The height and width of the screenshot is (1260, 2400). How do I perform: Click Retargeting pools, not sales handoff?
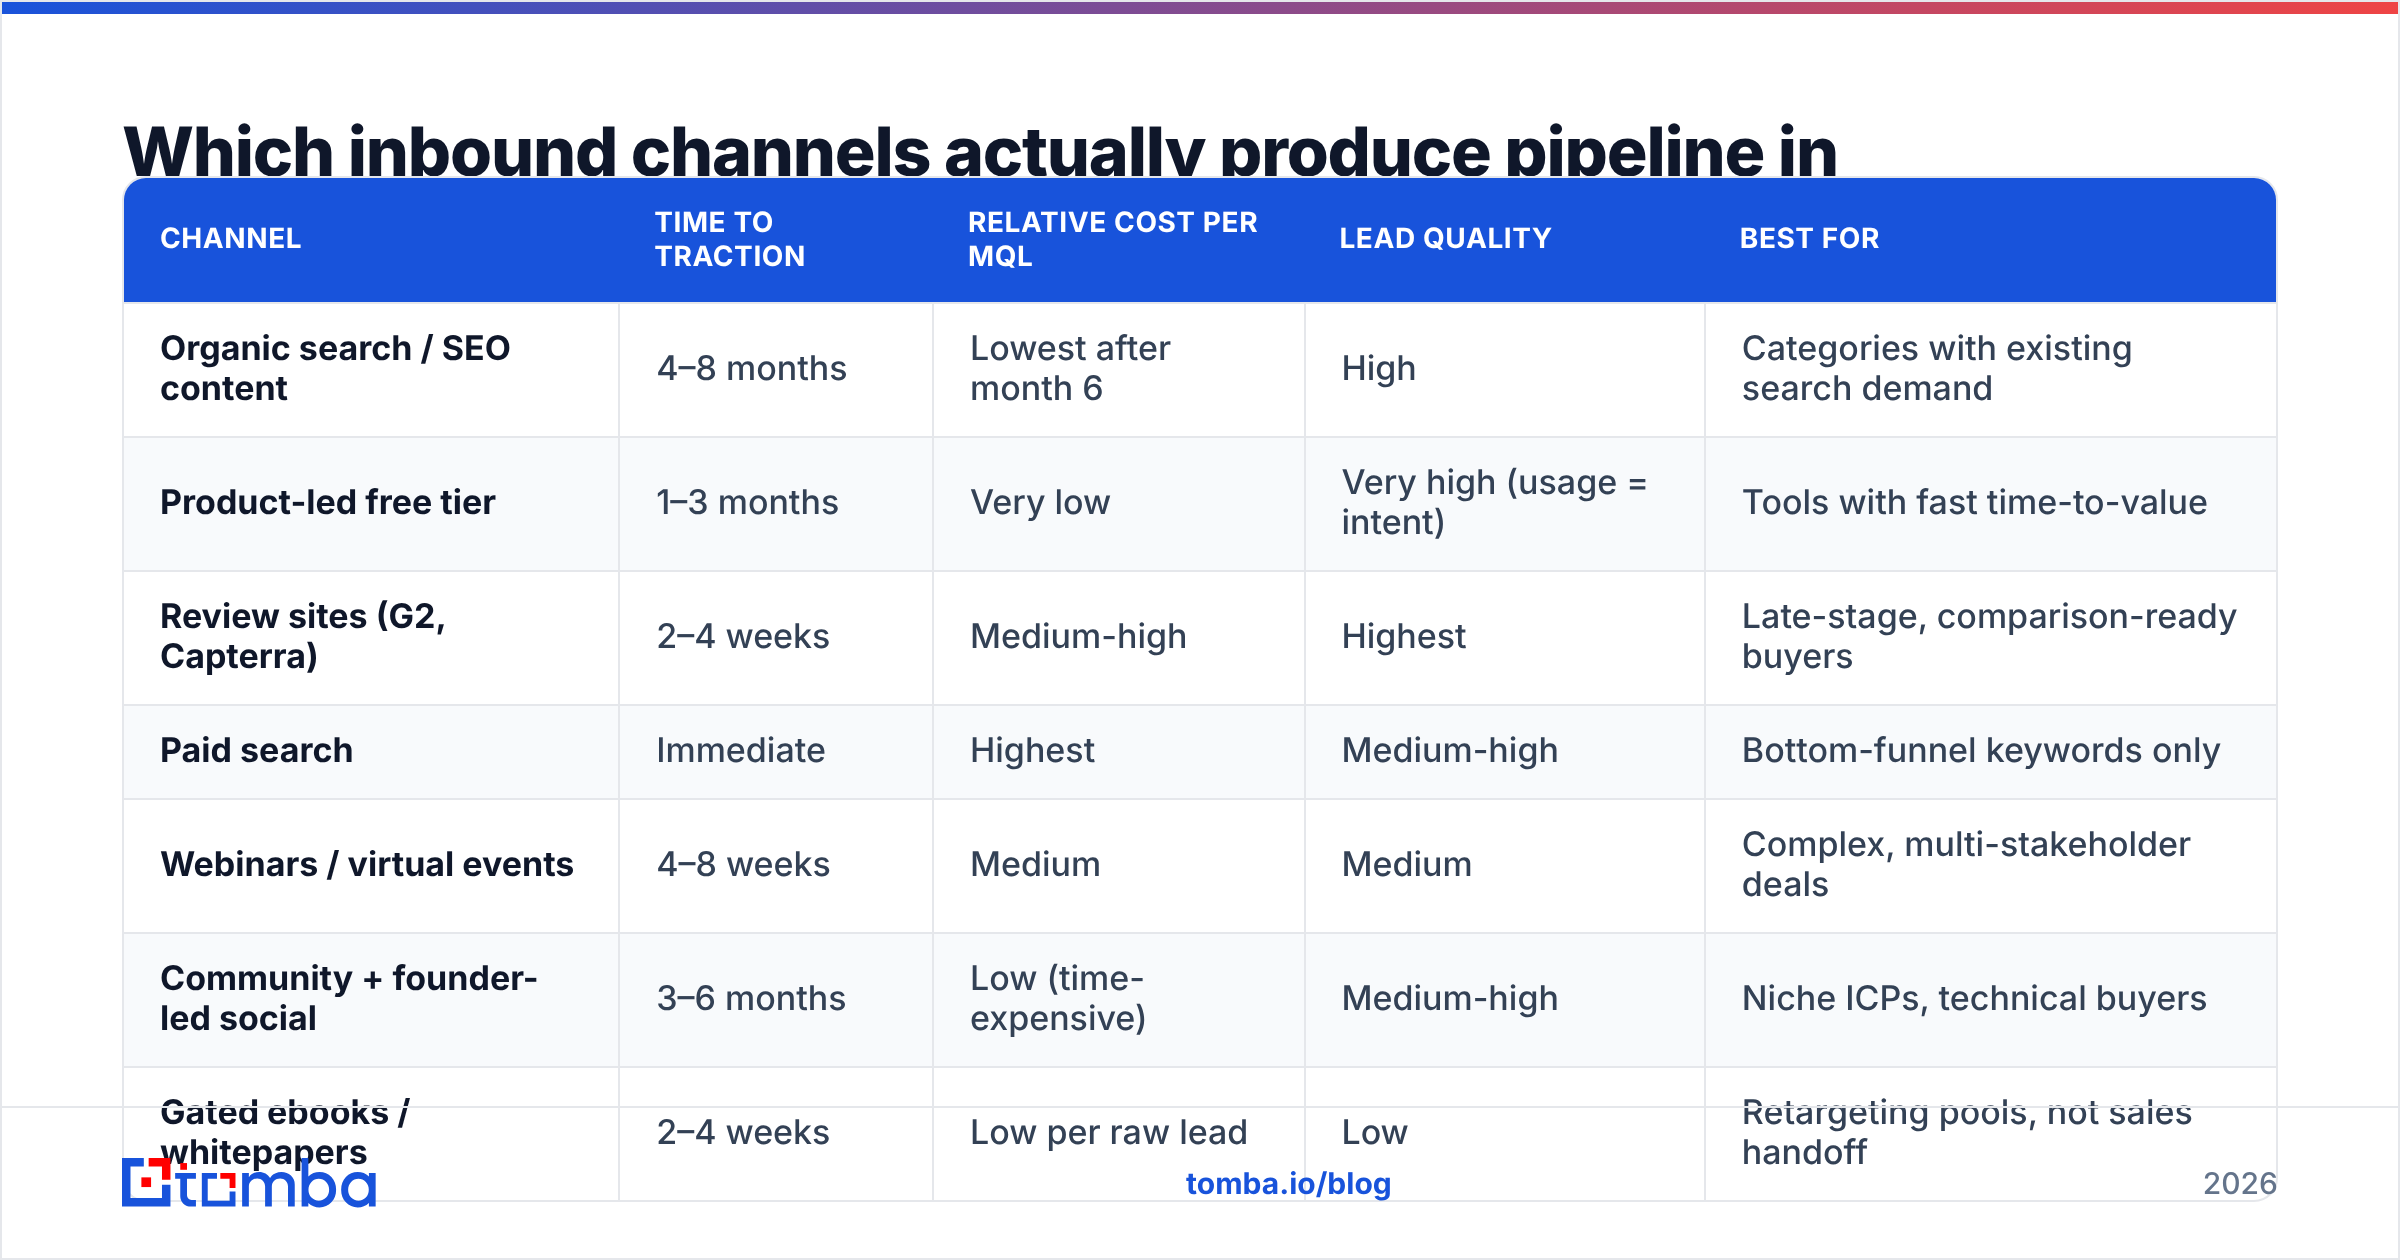[x=1991, y=1133]
